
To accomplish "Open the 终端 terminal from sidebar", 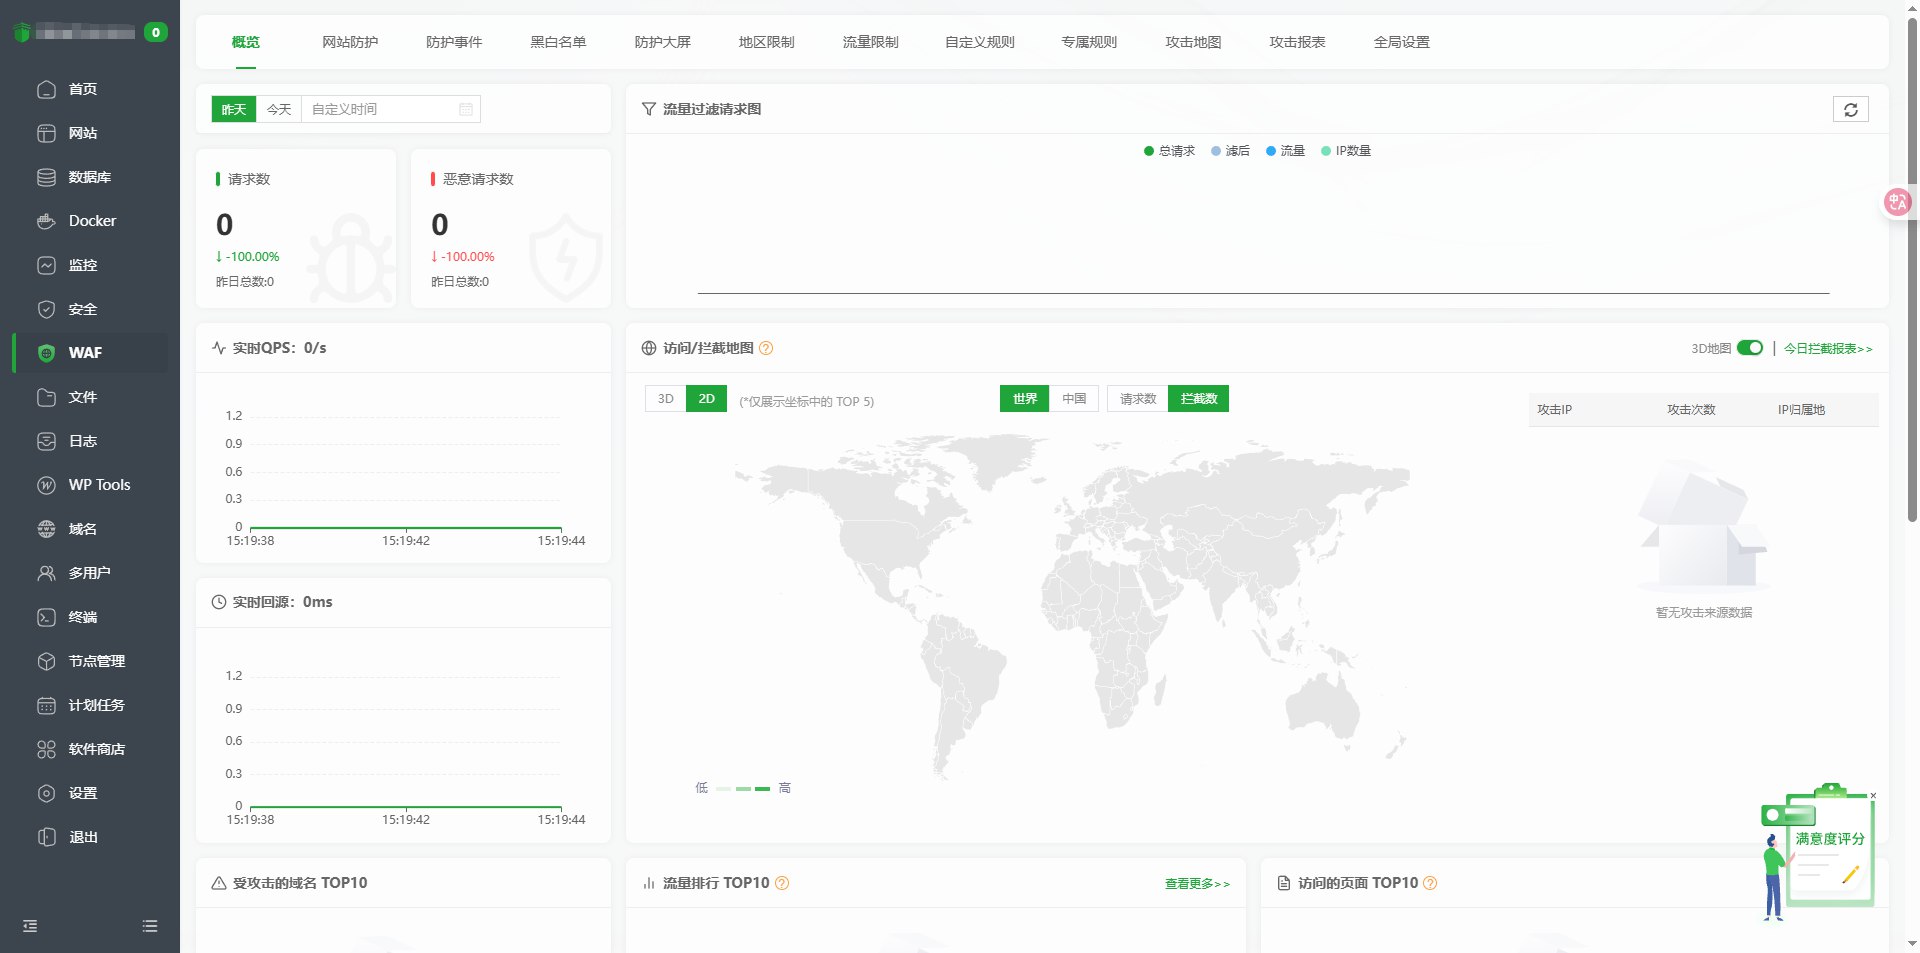I will (x=82, y=617).
